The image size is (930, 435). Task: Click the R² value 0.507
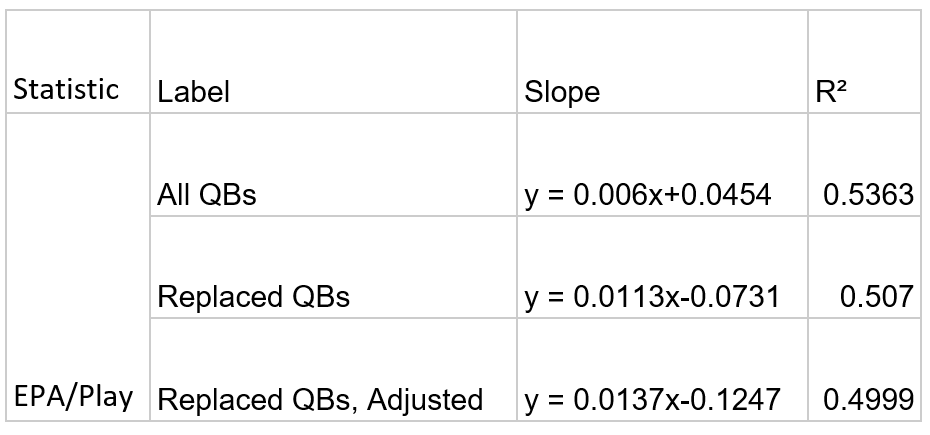877,297
